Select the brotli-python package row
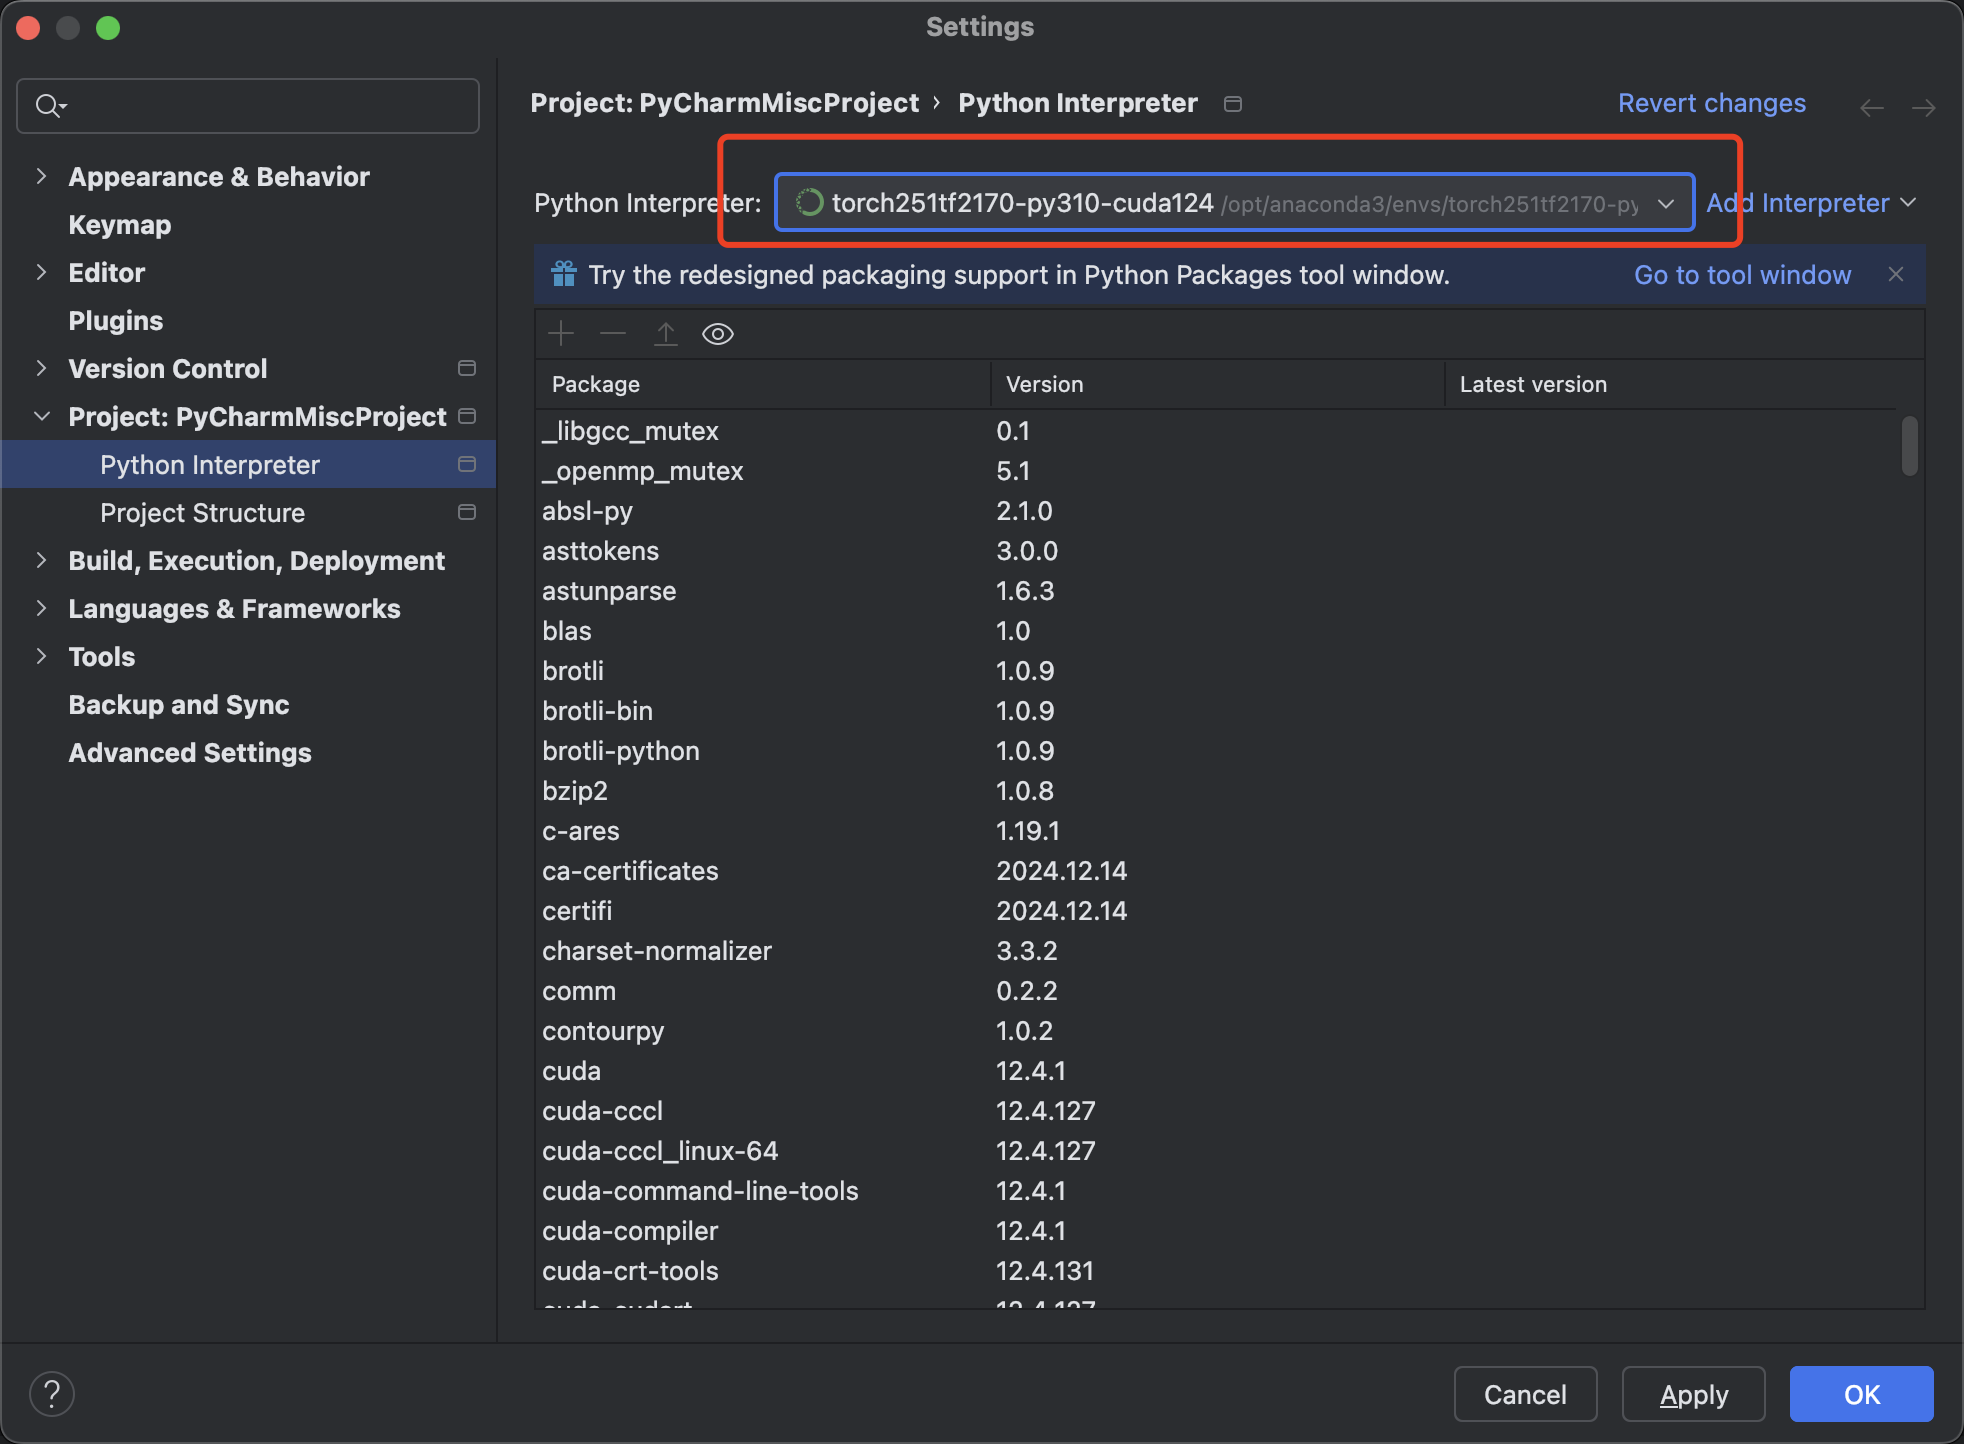Viewport: 1964px width, 1444px height. [x=1216, y=751]
